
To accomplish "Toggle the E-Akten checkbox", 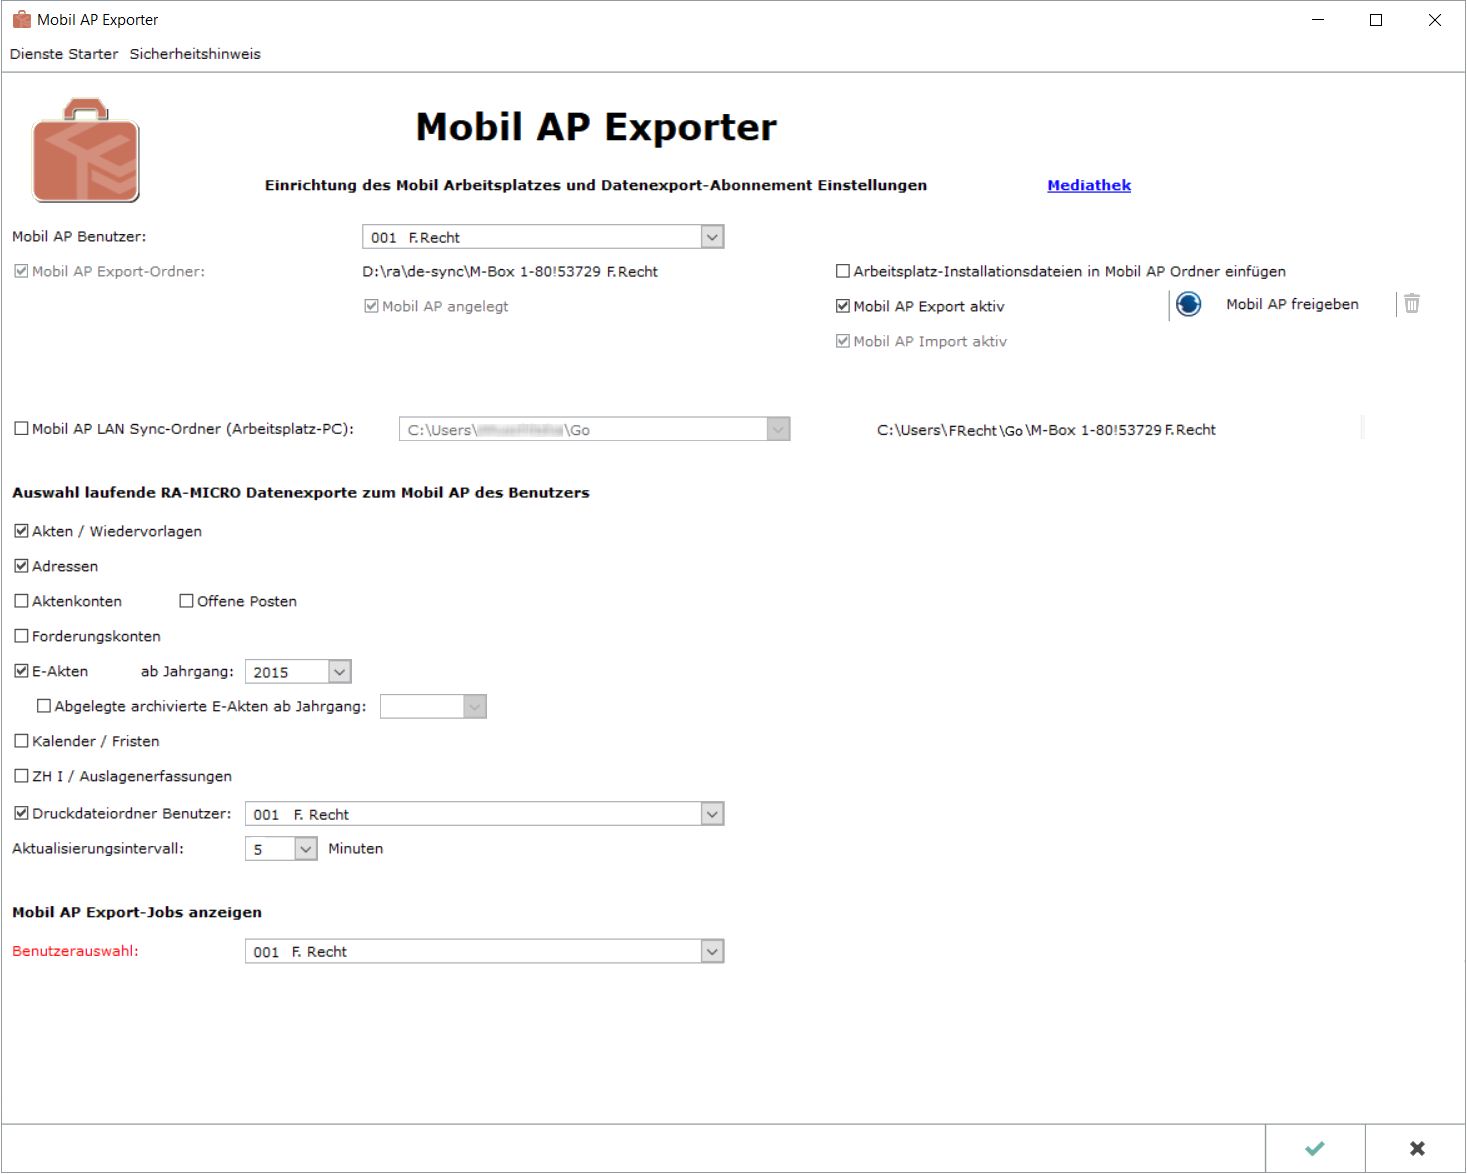I will [x=21, y=671].
